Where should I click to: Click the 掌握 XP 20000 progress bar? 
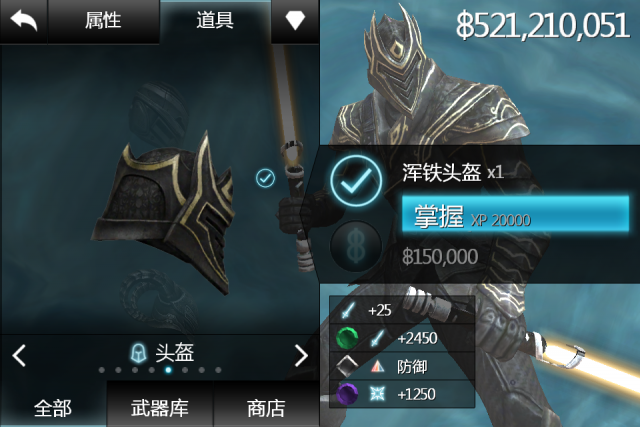coord(516,214)
